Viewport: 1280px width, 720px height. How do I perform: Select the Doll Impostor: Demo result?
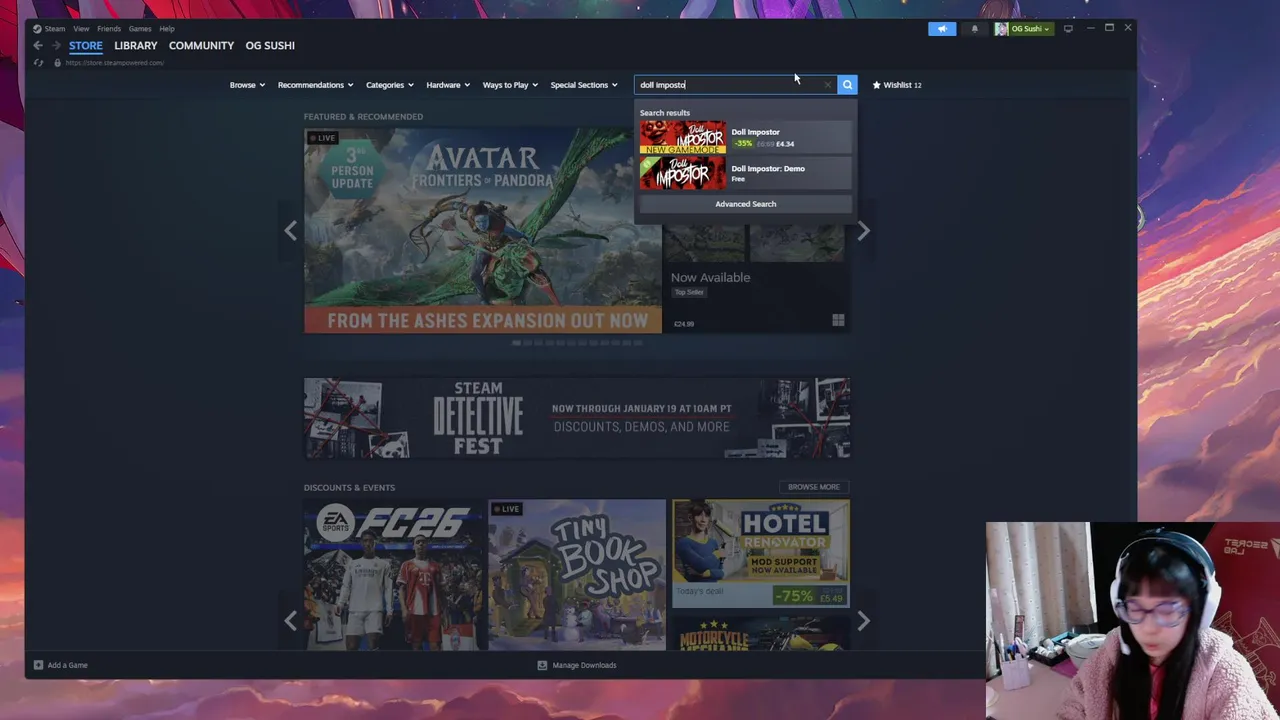coord(745,173)
